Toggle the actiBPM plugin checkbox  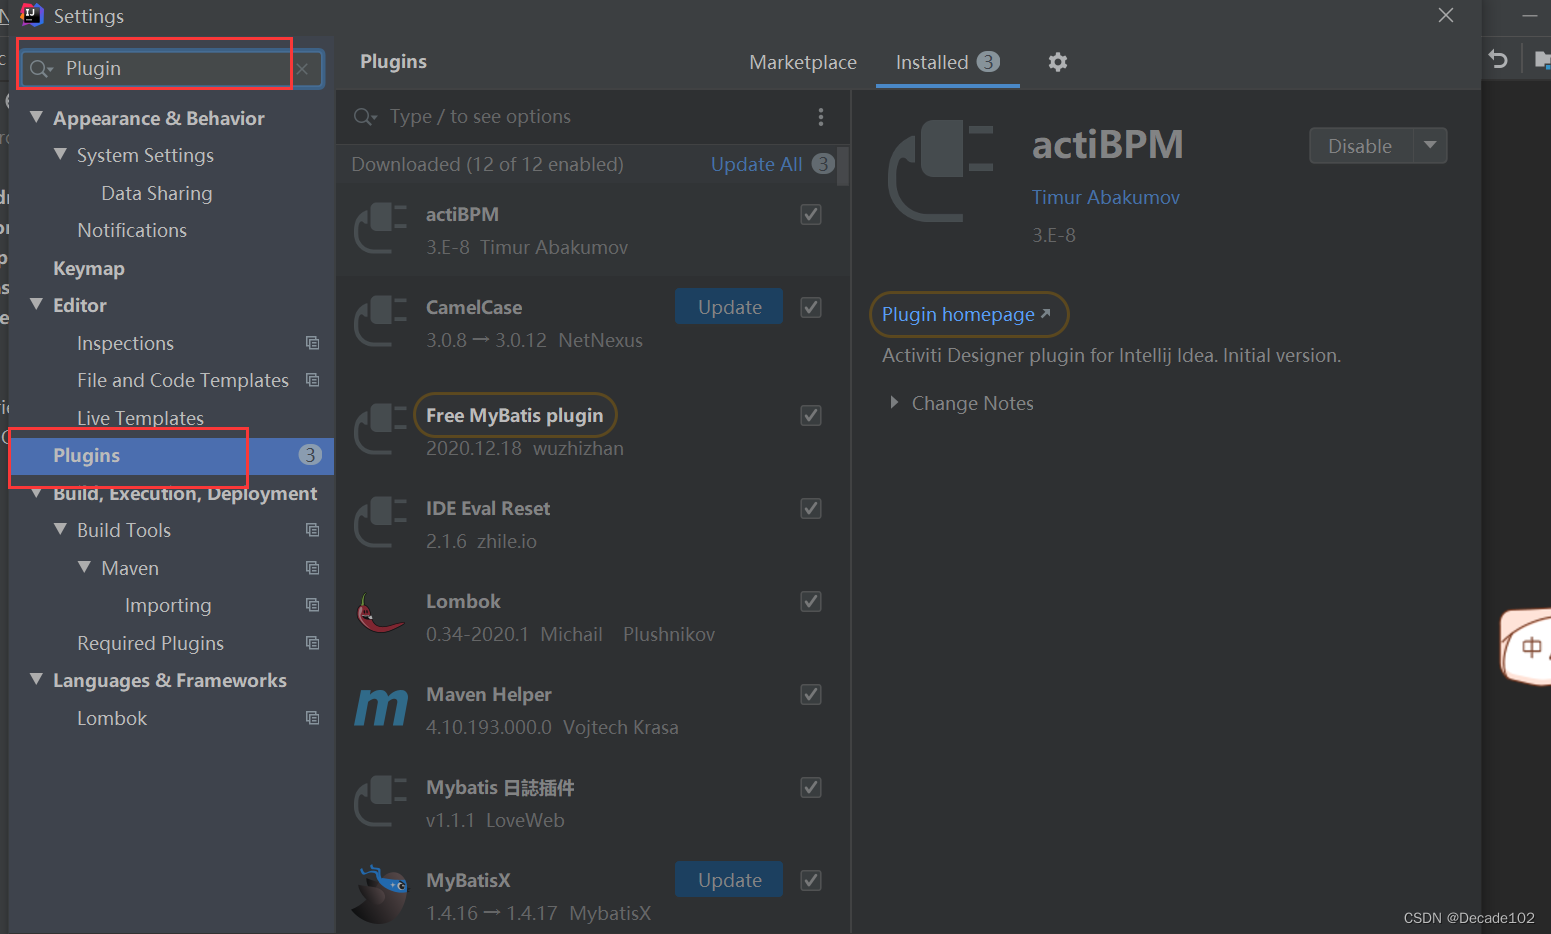(811, 214)
